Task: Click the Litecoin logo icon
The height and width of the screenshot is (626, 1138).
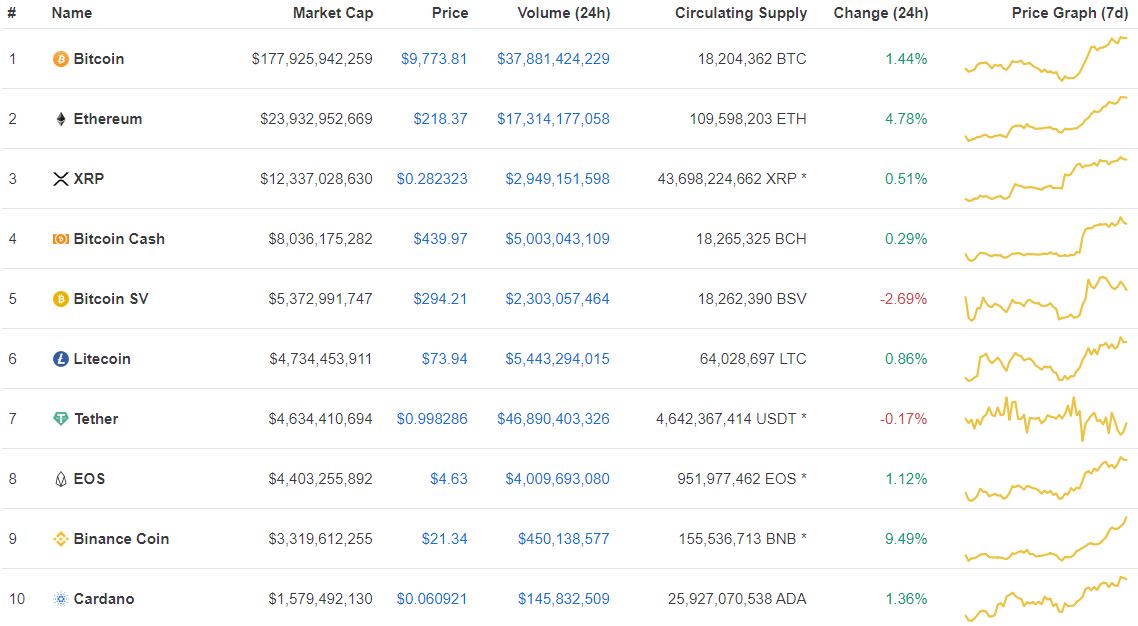Action: coord(61,359)
